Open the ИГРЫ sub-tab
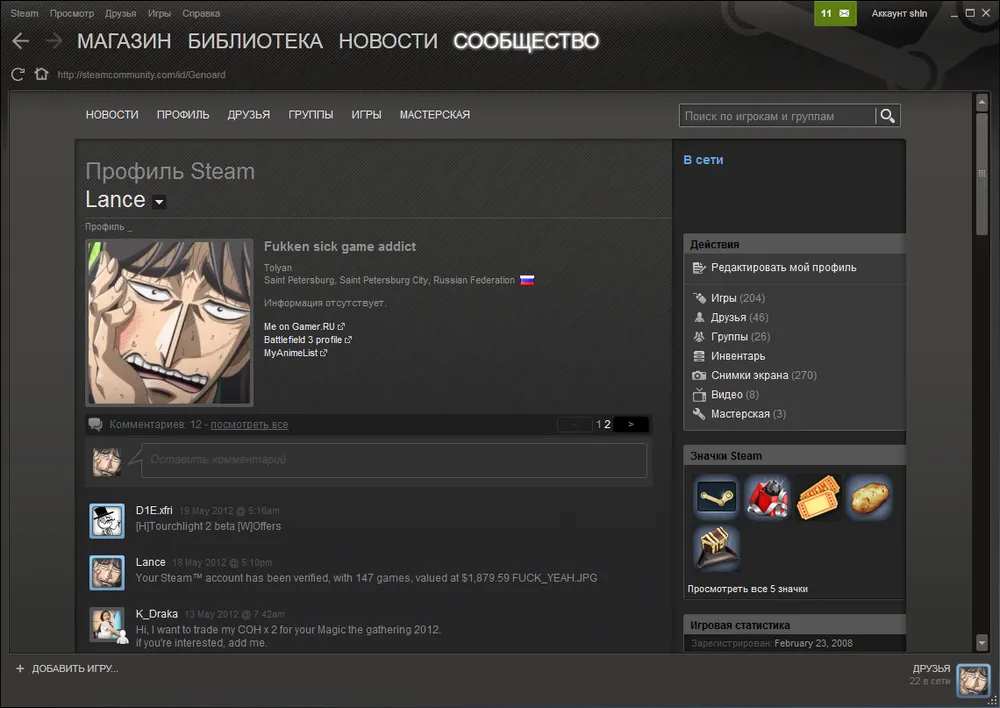Screen dimensions: 1000x708 (x=366, y=115)
